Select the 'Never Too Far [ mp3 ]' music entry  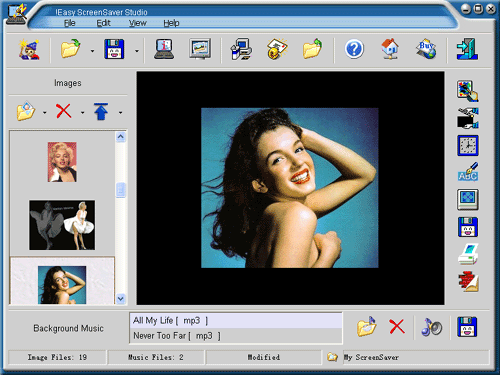coord(236,335)
